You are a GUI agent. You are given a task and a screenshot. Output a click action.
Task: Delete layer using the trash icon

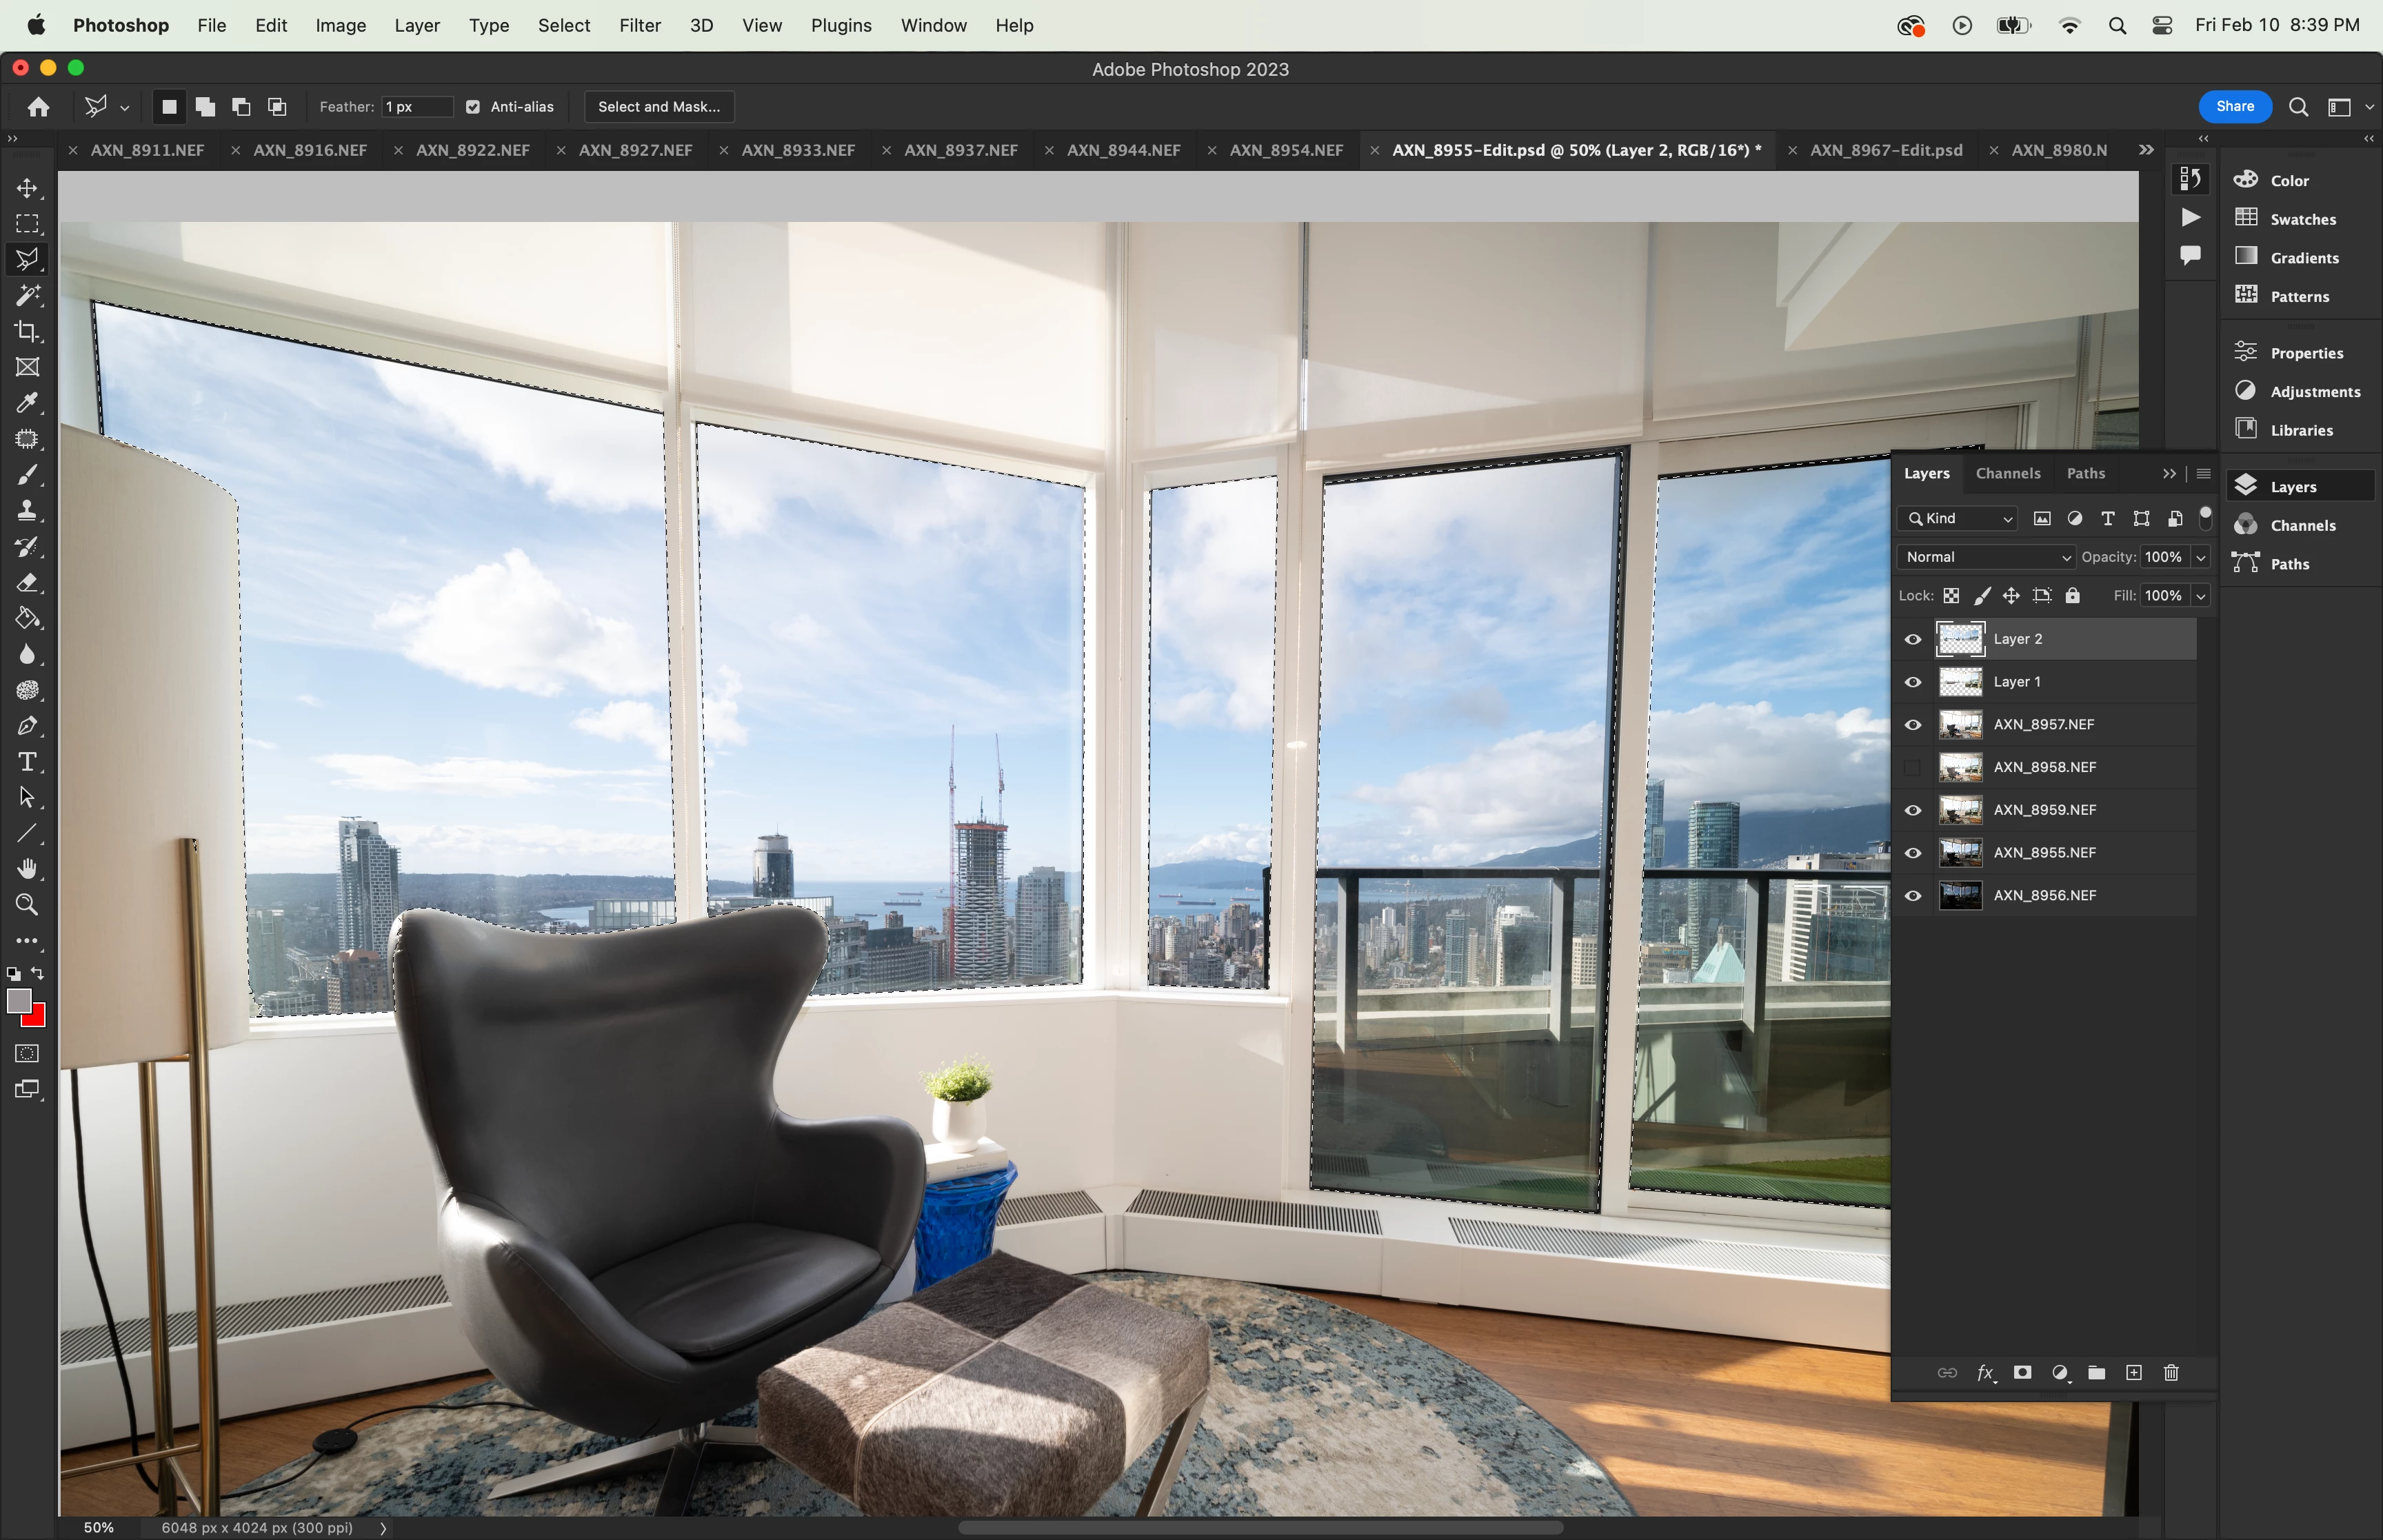(x=2171, y=1372)
